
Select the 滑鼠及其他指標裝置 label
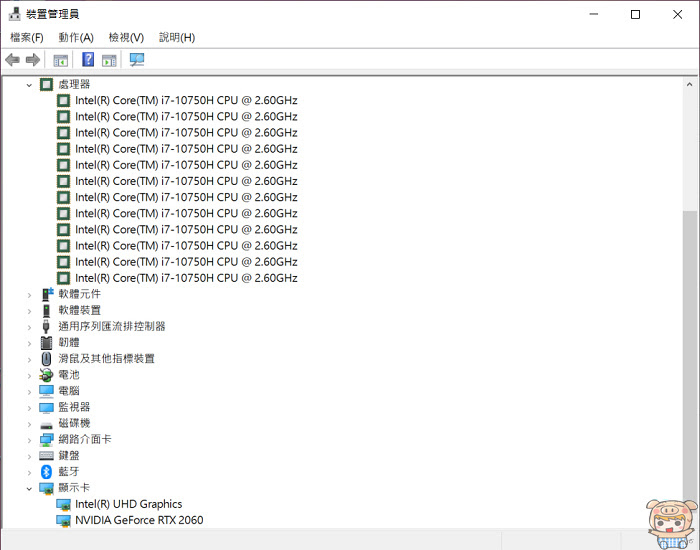(x=106, y=358)
